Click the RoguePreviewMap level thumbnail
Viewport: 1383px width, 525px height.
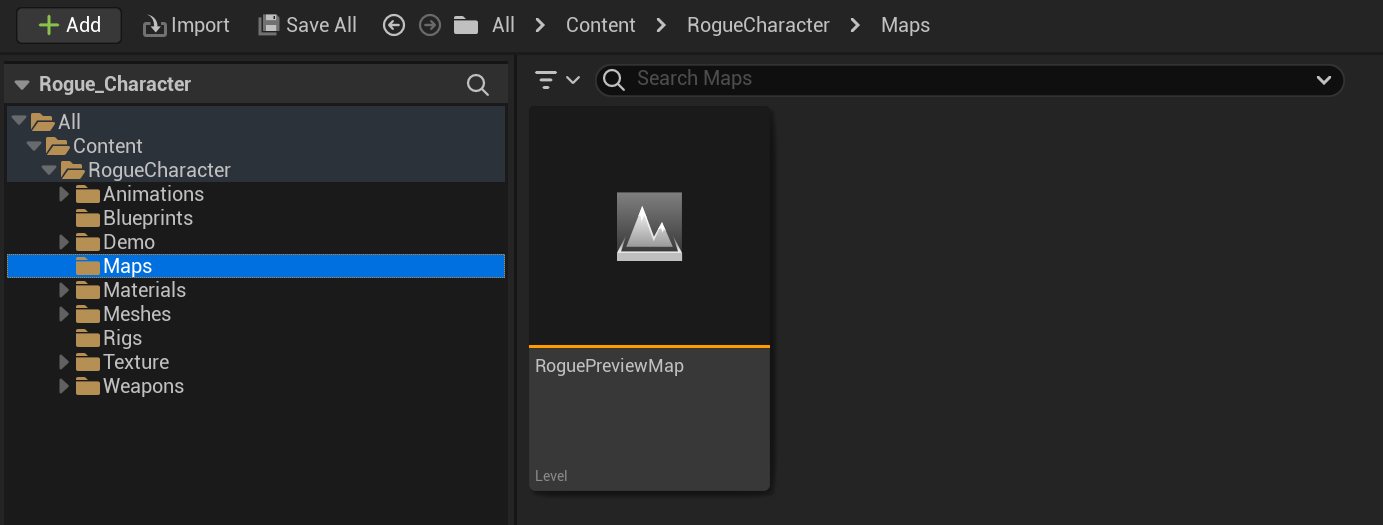(x=649, y=226)
